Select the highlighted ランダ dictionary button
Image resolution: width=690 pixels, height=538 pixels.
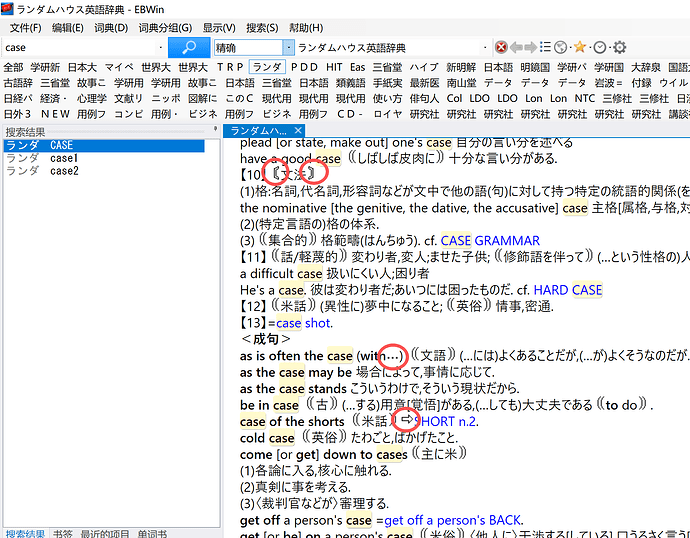267,67
